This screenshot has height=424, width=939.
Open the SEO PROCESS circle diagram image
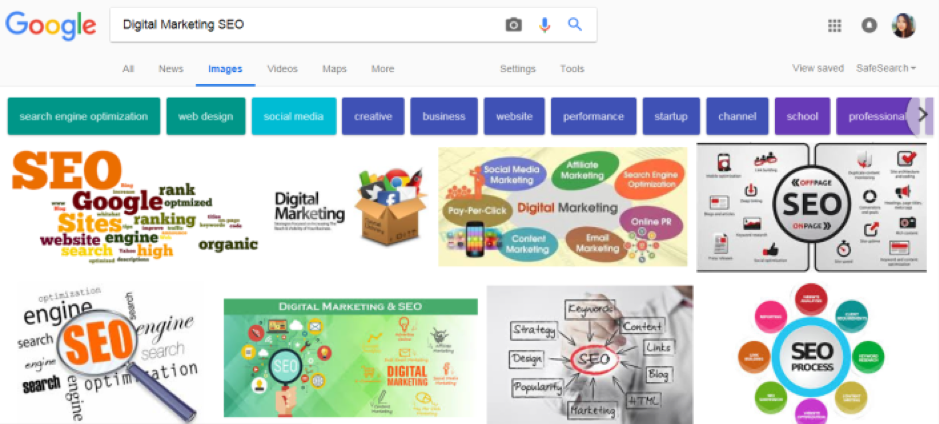tap(811, 353)
